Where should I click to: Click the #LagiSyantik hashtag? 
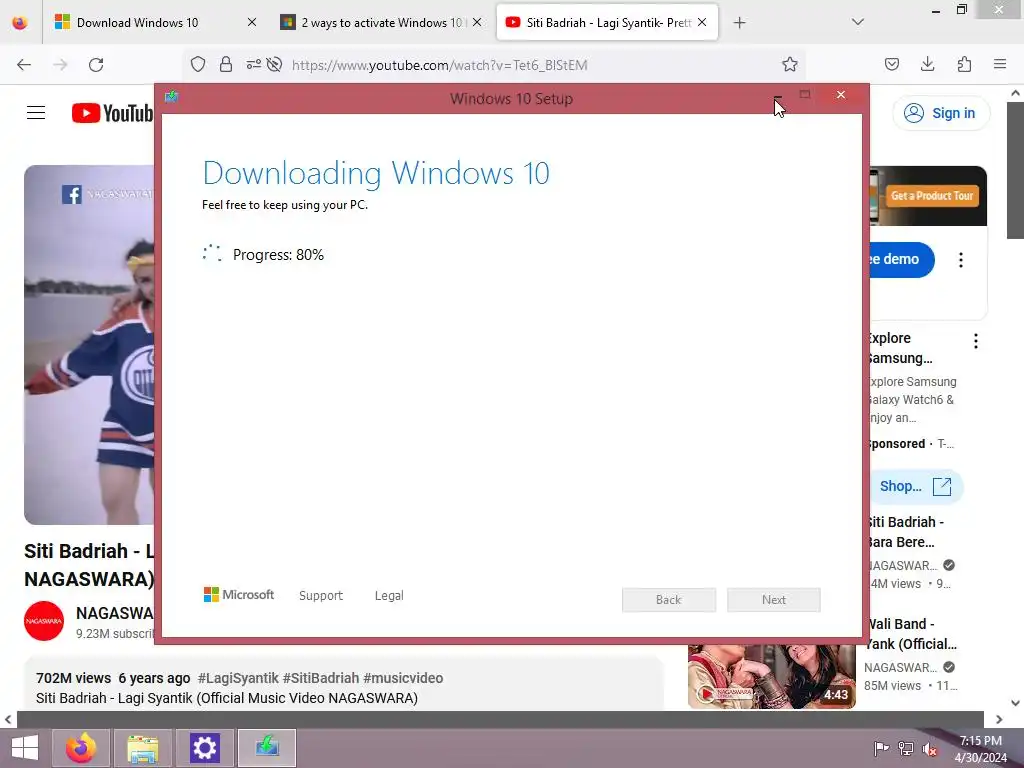pyautogui.click(x=238, y=678)
